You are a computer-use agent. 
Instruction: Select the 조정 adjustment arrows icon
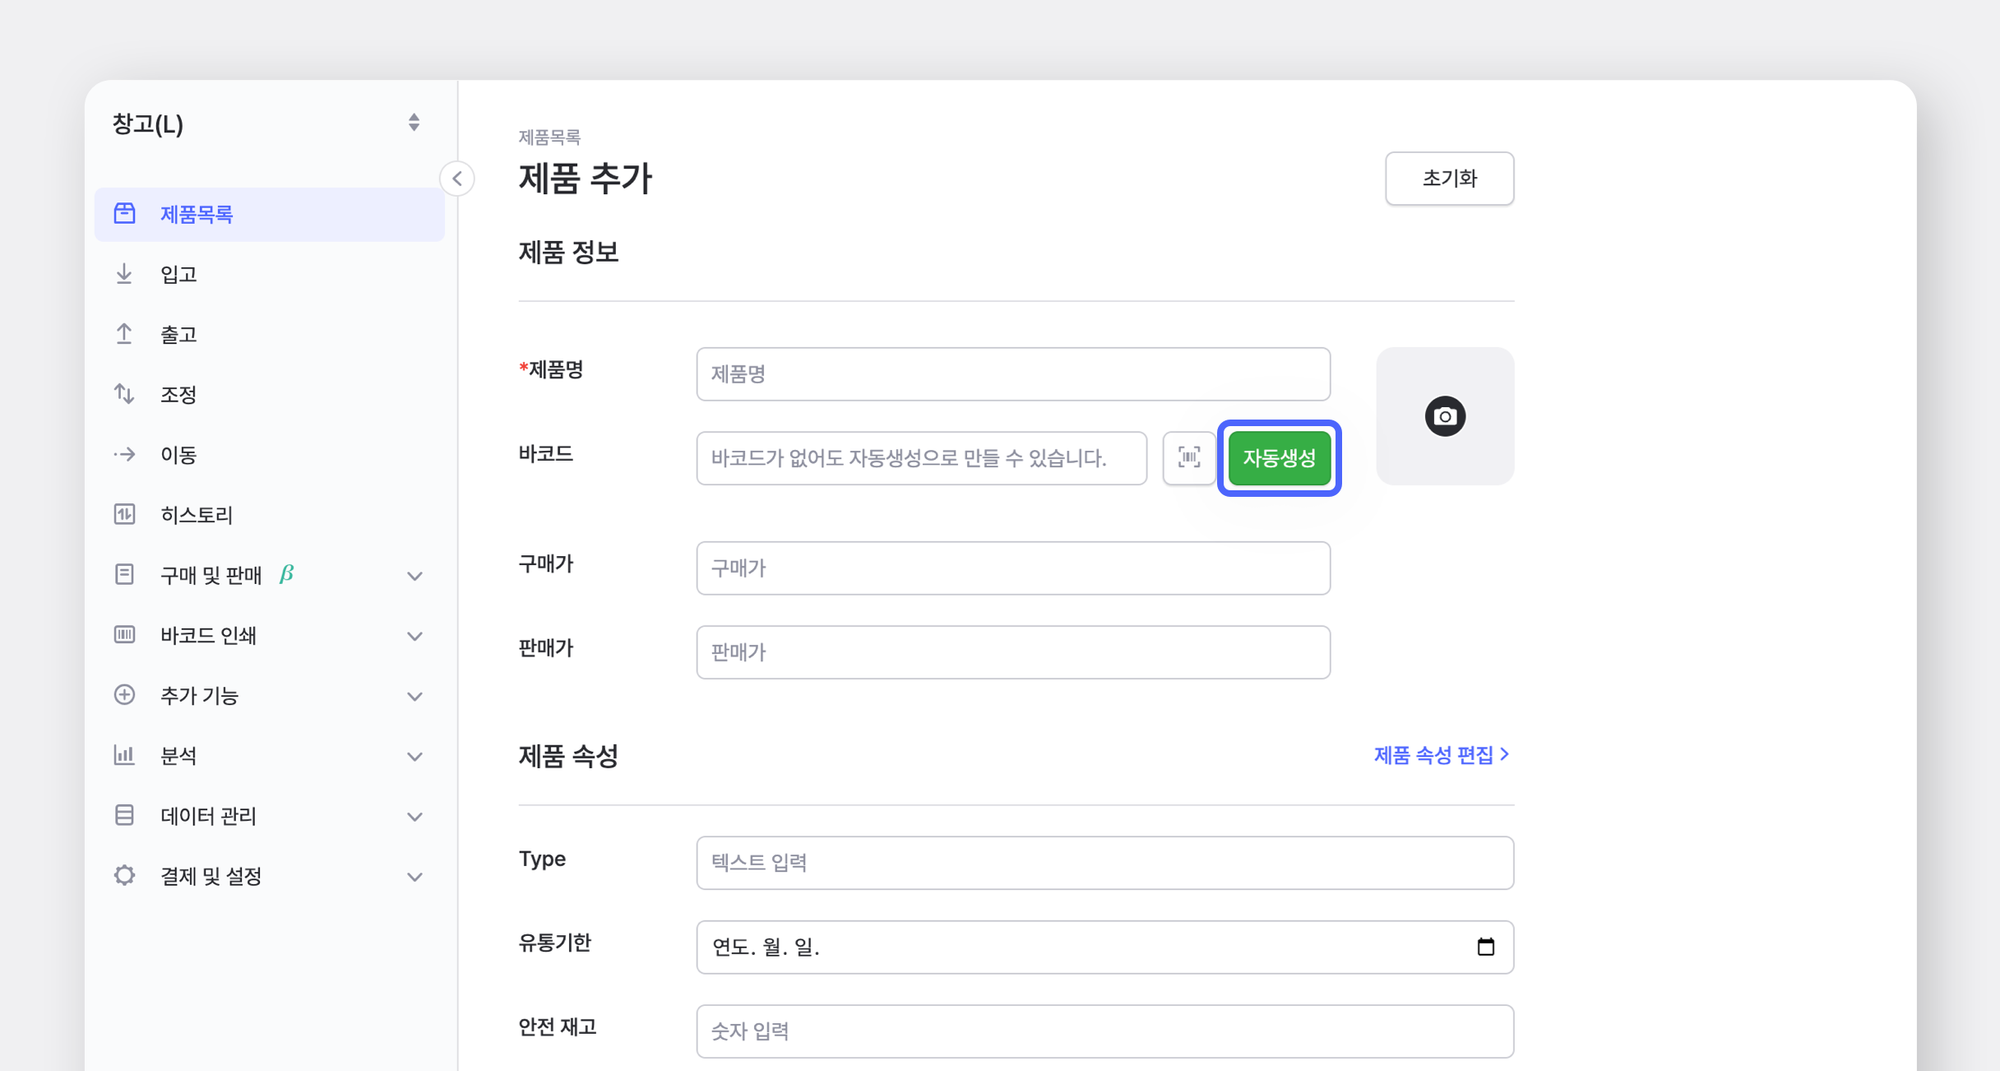pyautogui.click(x=124, y=394)
